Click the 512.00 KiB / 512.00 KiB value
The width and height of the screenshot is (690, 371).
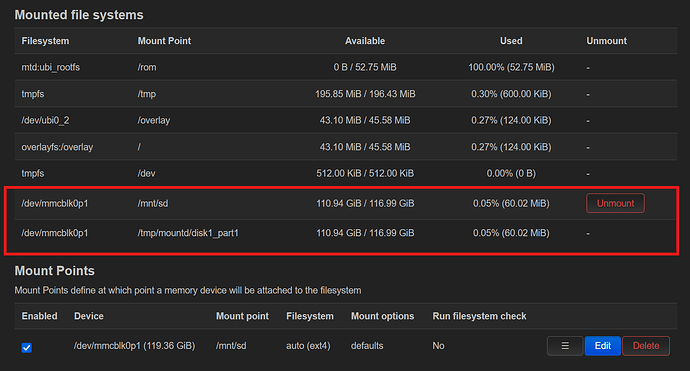(365, 173)
